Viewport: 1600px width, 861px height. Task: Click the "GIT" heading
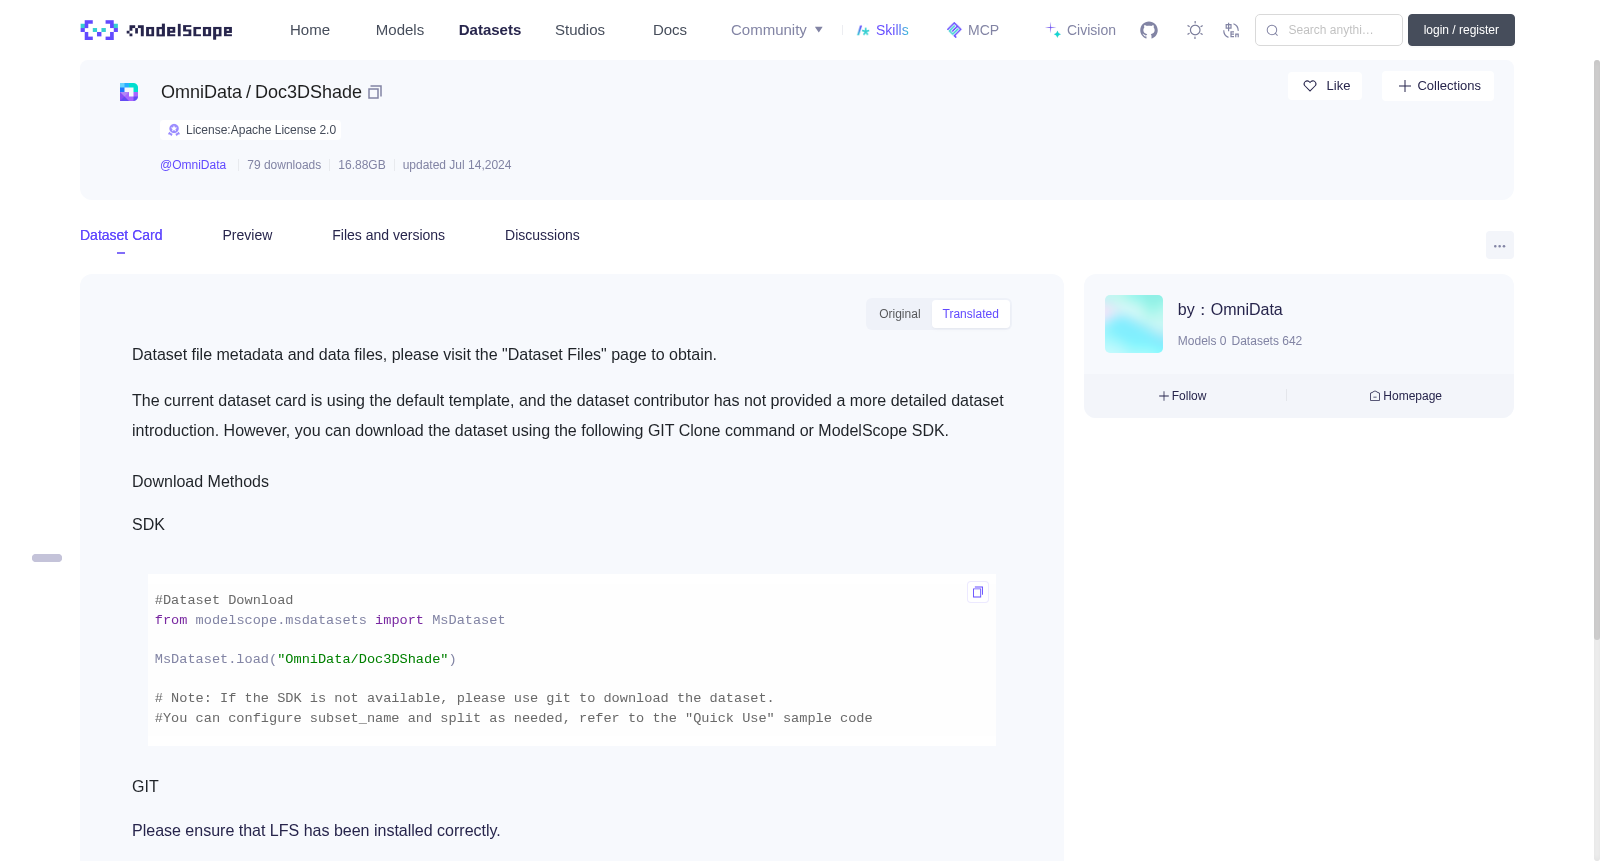[x=145, y=787]
